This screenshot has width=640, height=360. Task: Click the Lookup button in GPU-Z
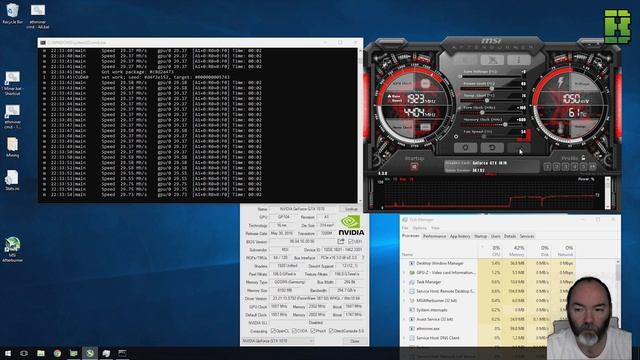click(351, 209)
